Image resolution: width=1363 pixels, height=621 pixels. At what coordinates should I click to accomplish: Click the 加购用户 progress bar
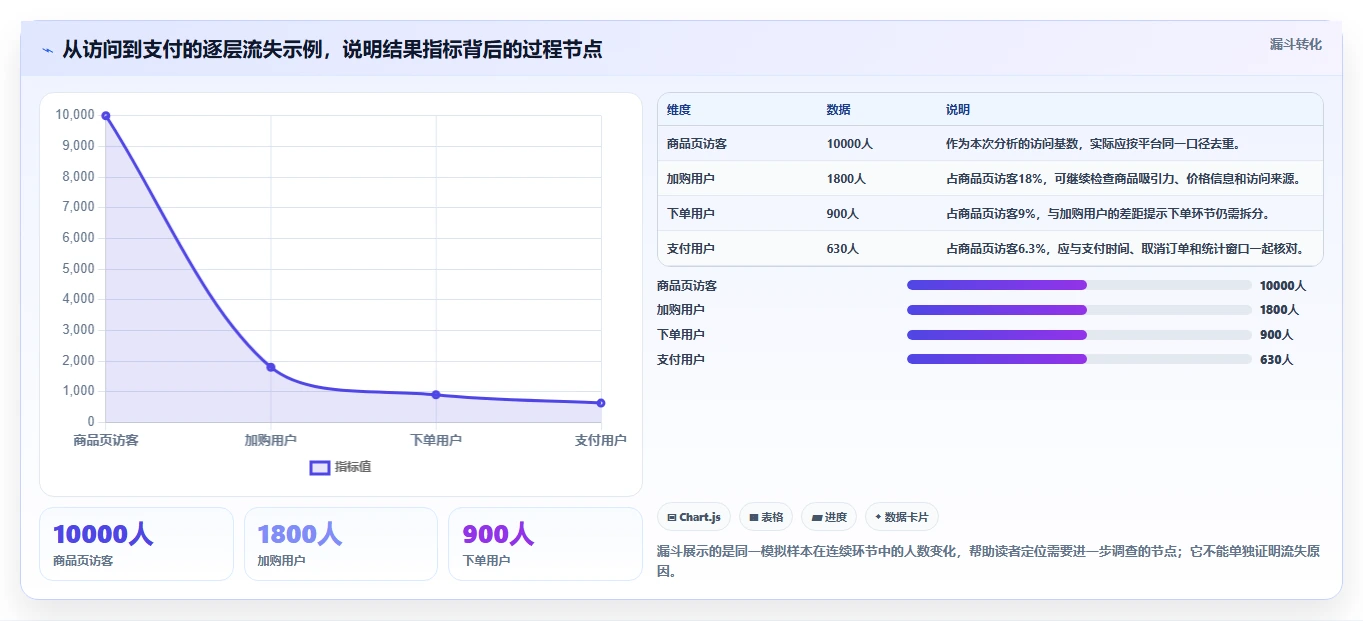(x=1079, y=310)
